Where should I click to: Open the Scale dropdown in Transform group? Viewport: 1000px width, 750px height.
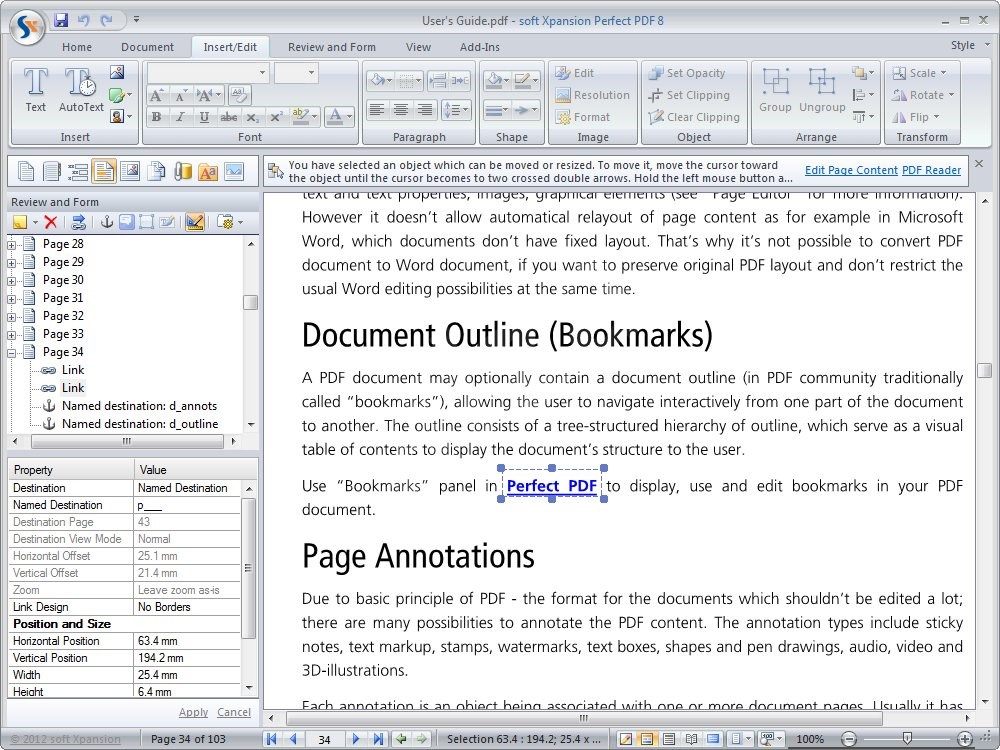(x=919, y=73)
